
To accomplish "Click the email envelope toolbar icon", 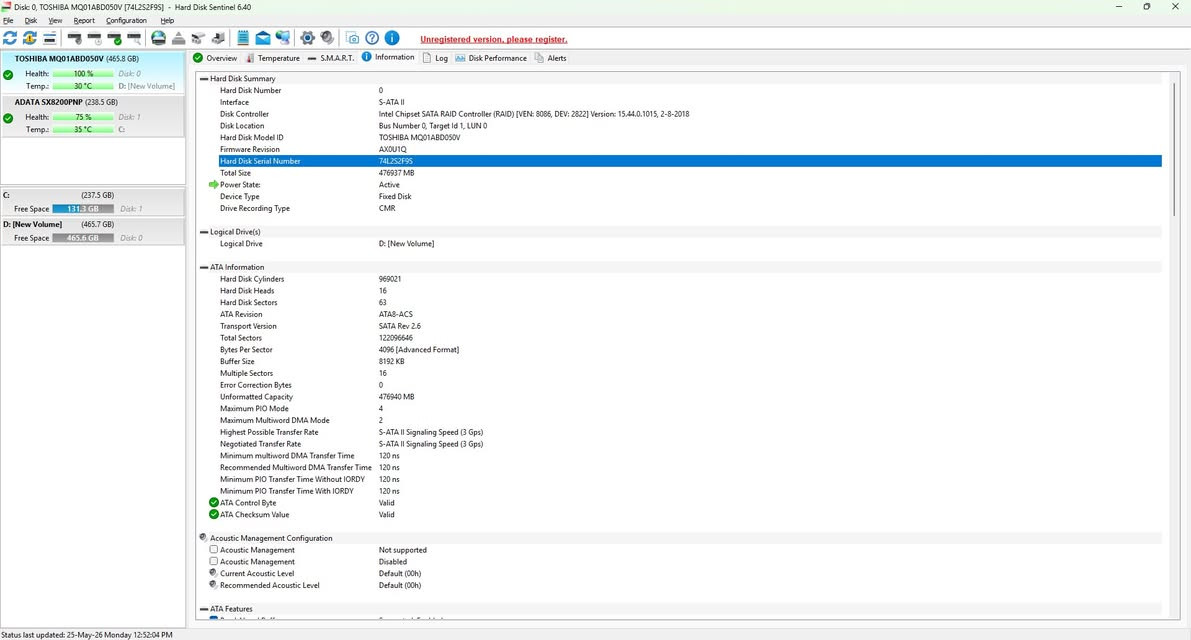I will (x=263, y=38).
